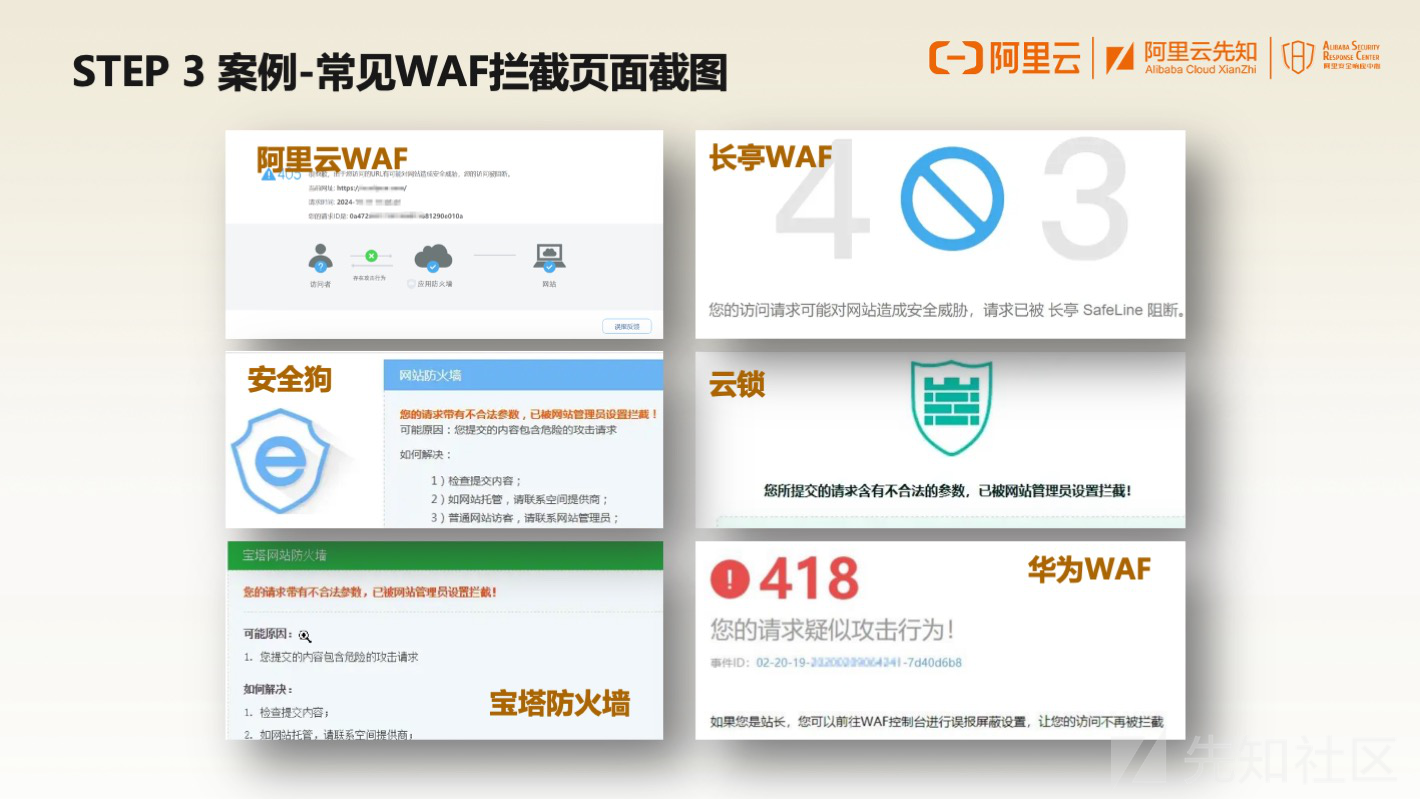Click the Yunsuo green brick-wall shield icon
Image resolution: width=1420 pixels, height=799 pixels.
coord(951,409)
